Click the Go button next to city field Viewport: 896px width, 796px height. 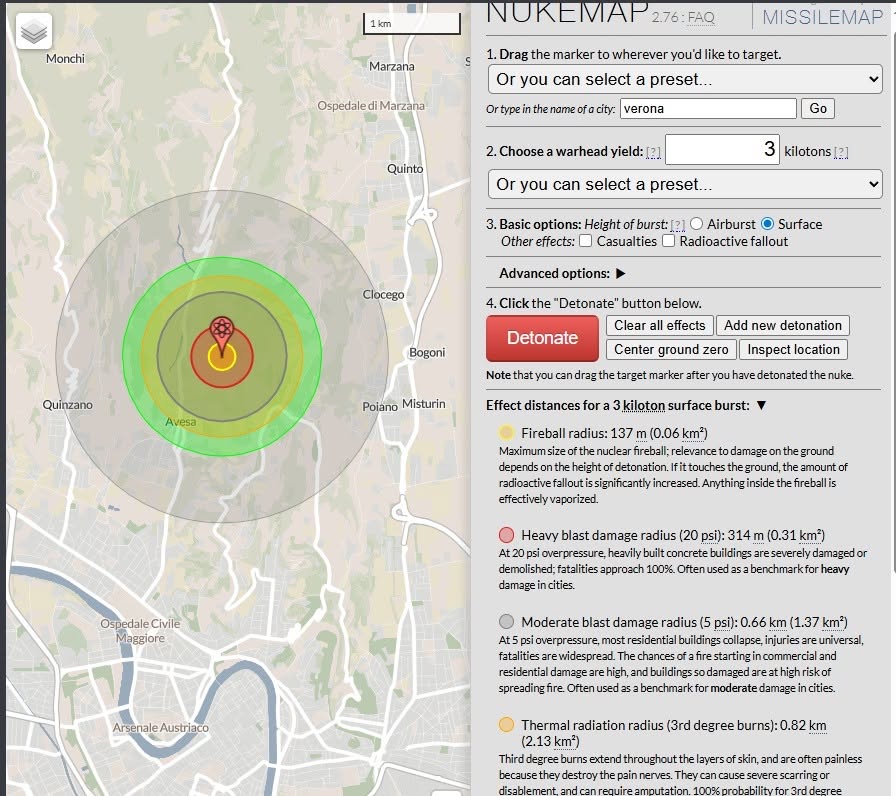[818, 109]
